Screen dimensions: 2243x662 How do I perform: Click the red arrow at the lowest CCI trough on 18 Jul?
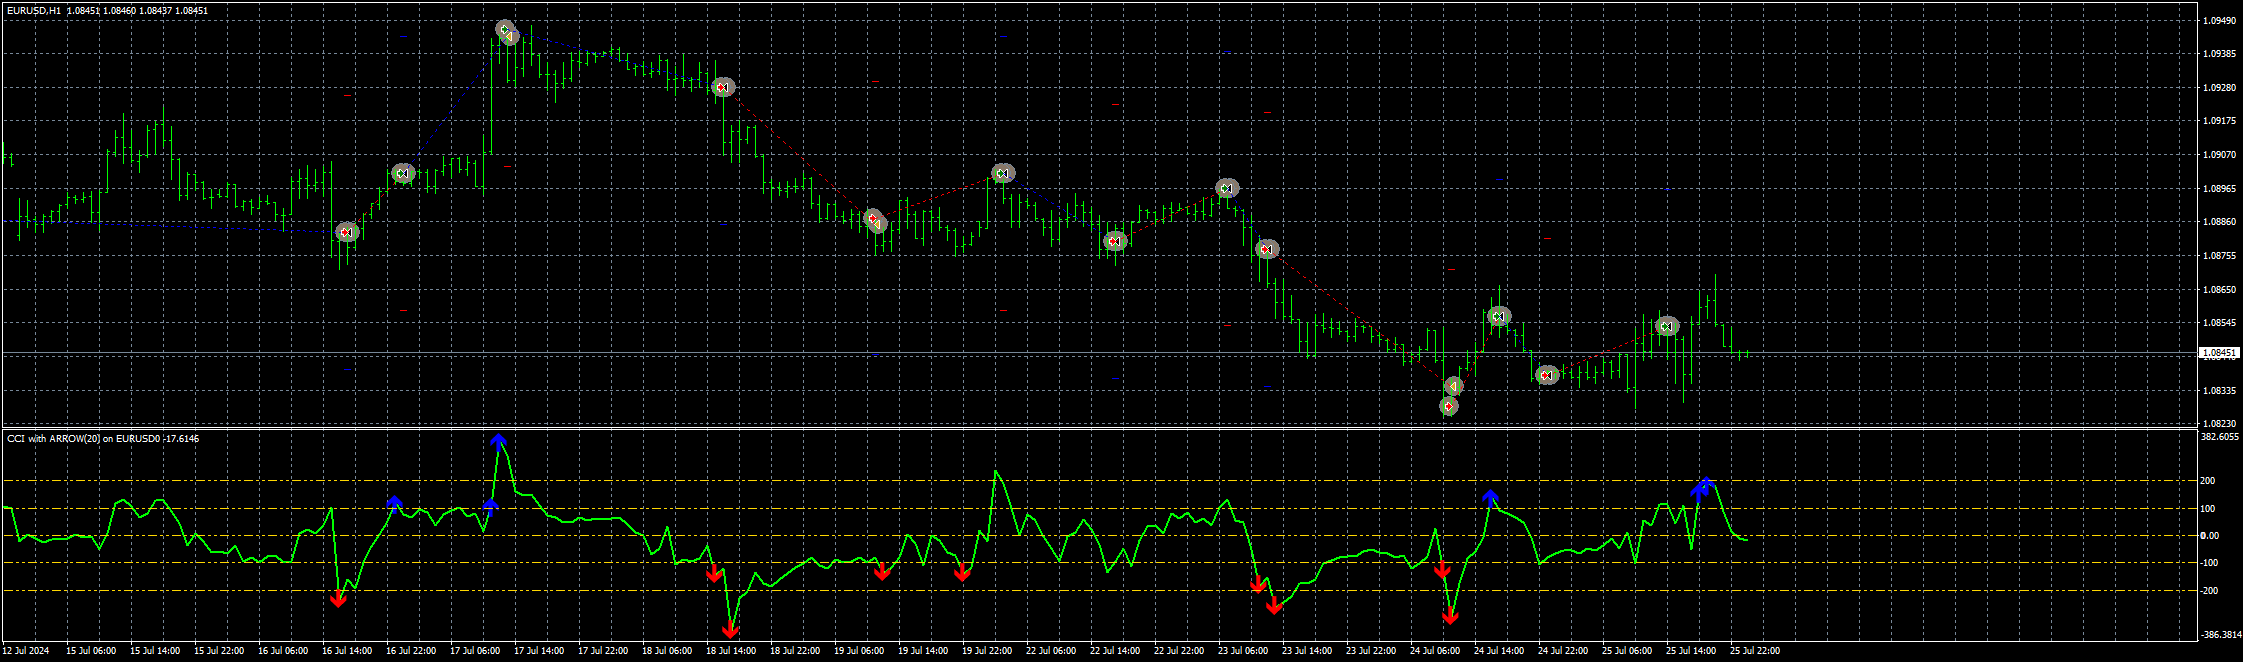coord(730,630)
